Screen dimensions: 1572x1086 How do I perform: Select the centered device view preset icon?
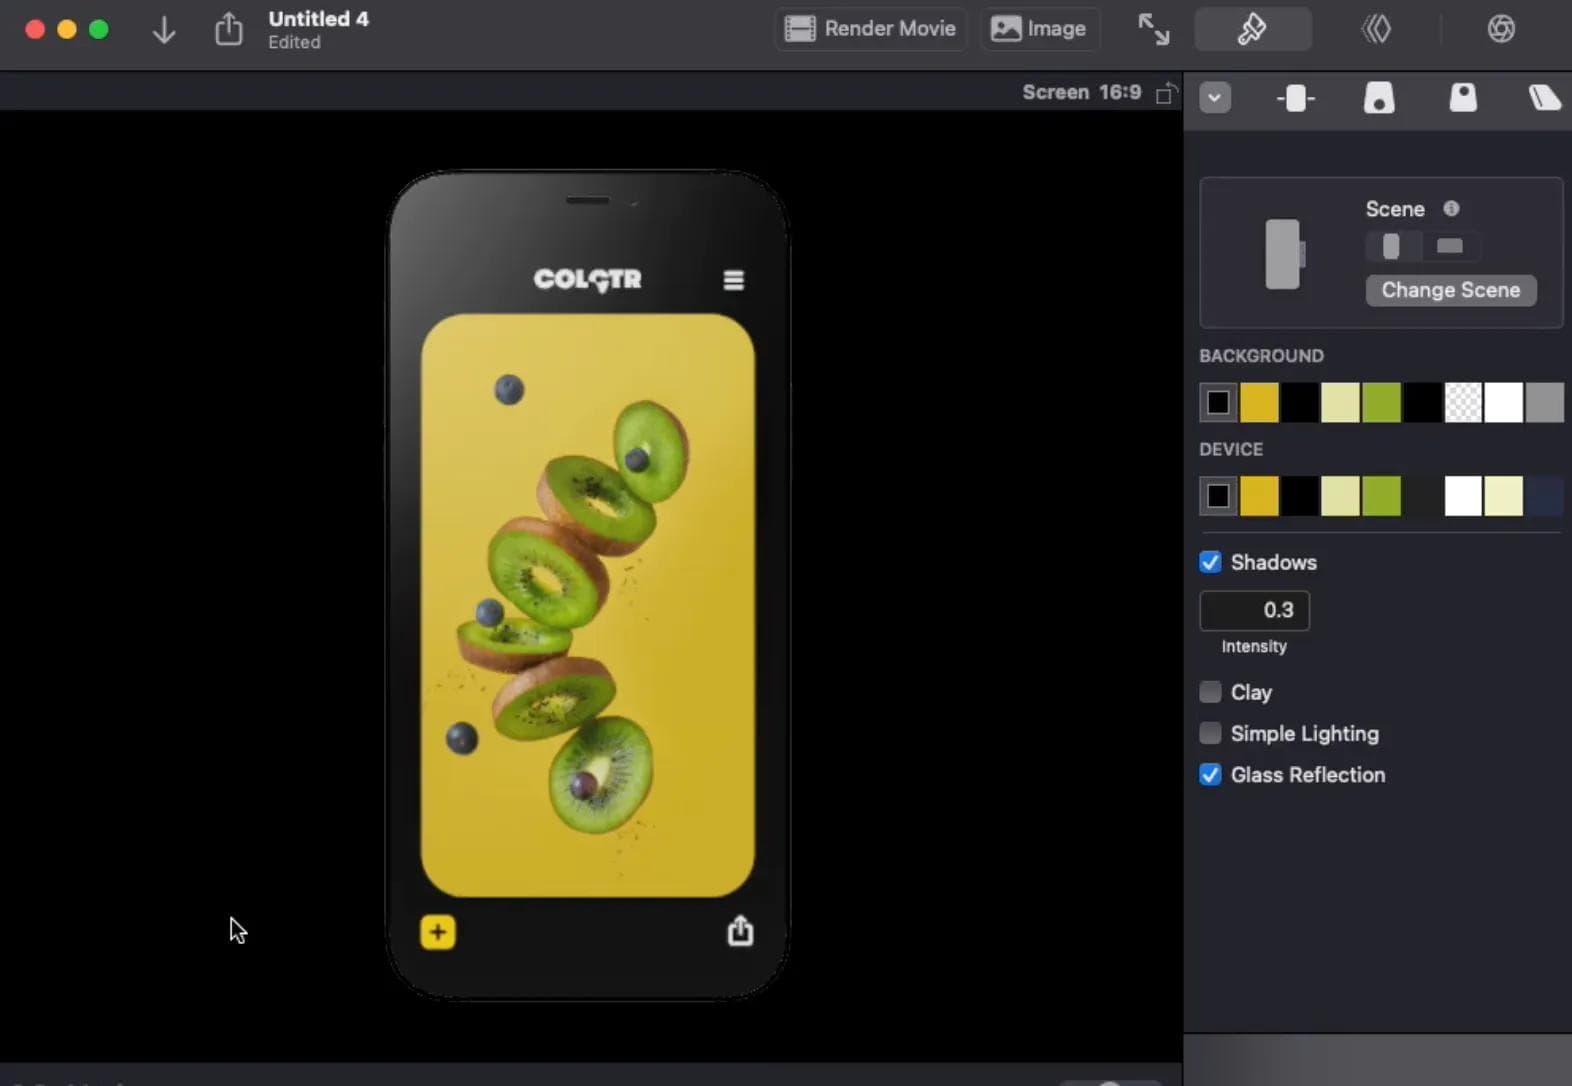click(x=1295, y=98)
